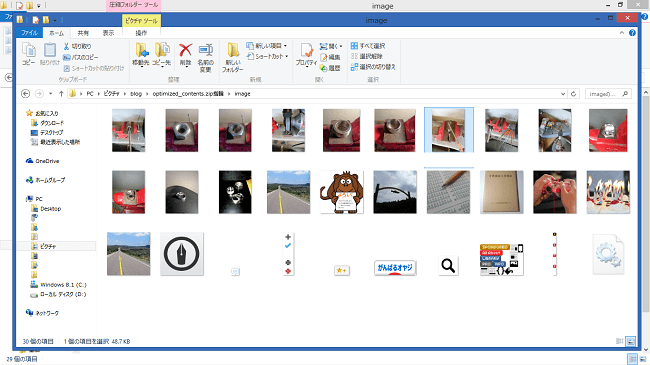This screenshot has height=365, width=650.
Task: Select the cartoon monkey thumbnail
Action: click(342, 192)
